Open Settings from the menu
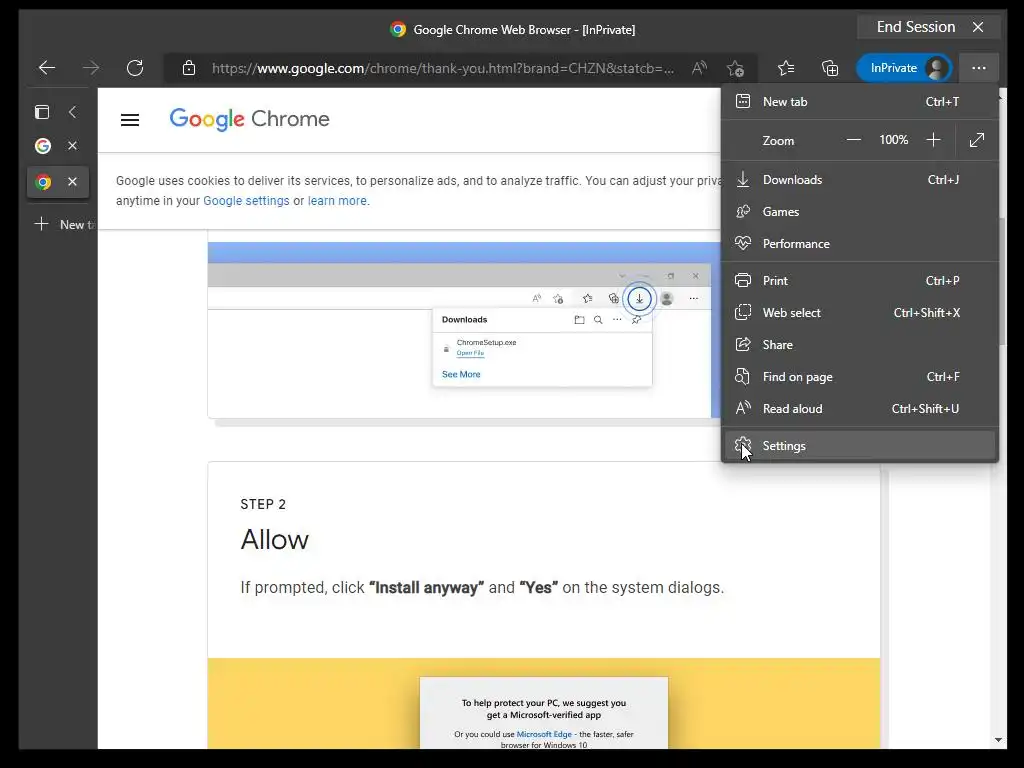The width and height of the screenshot is (1024, 768). [x=859, y=445]
